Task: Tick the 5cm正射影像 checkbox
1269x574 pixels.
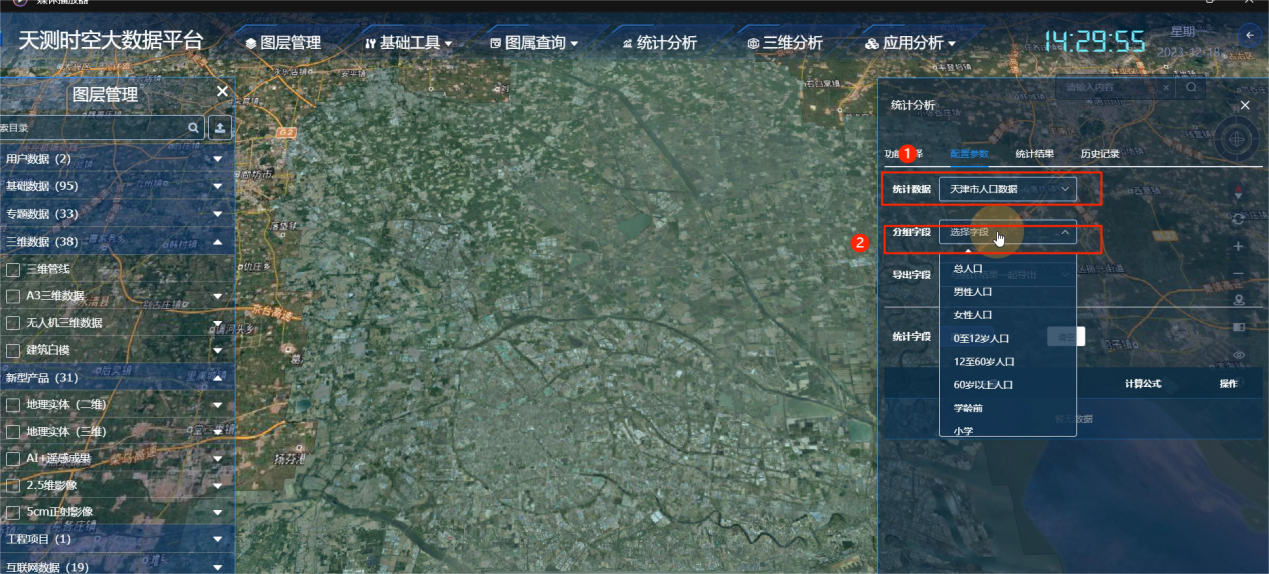Action: pyautogui.click(x=13, y=512)
